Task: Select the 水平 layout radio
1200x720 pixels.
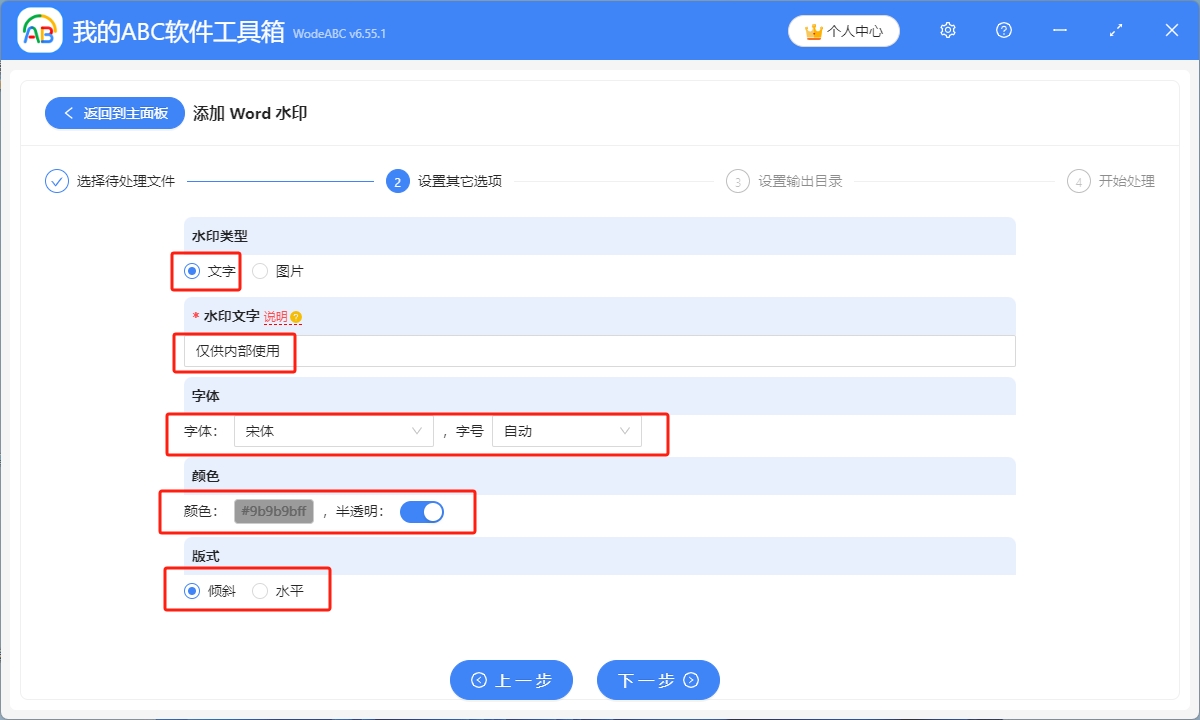Action: (258, 590)
